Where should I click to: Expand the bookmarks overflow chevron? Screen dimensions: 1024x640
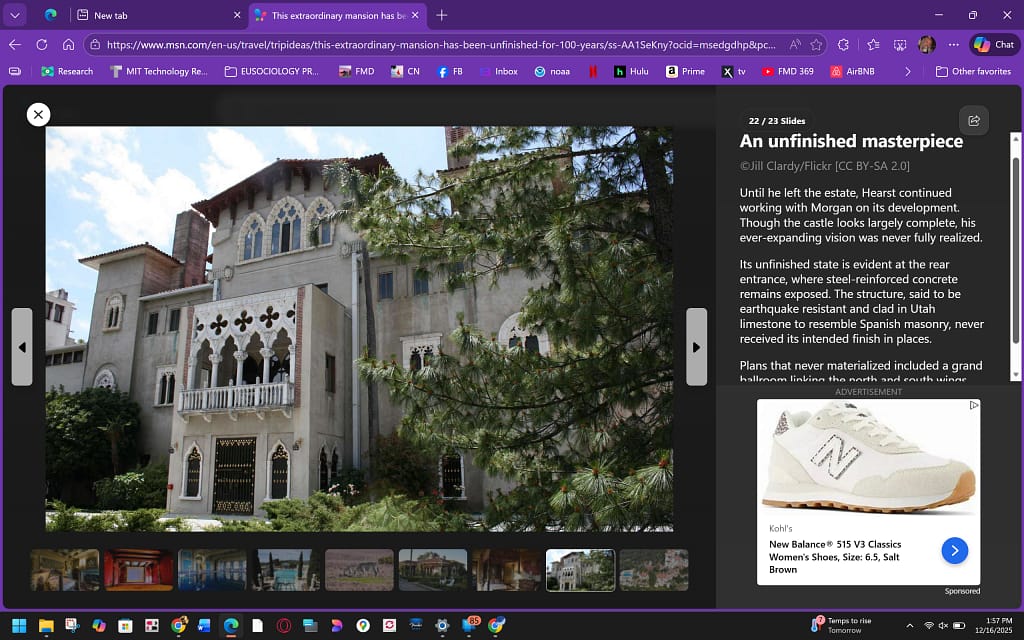908,71
